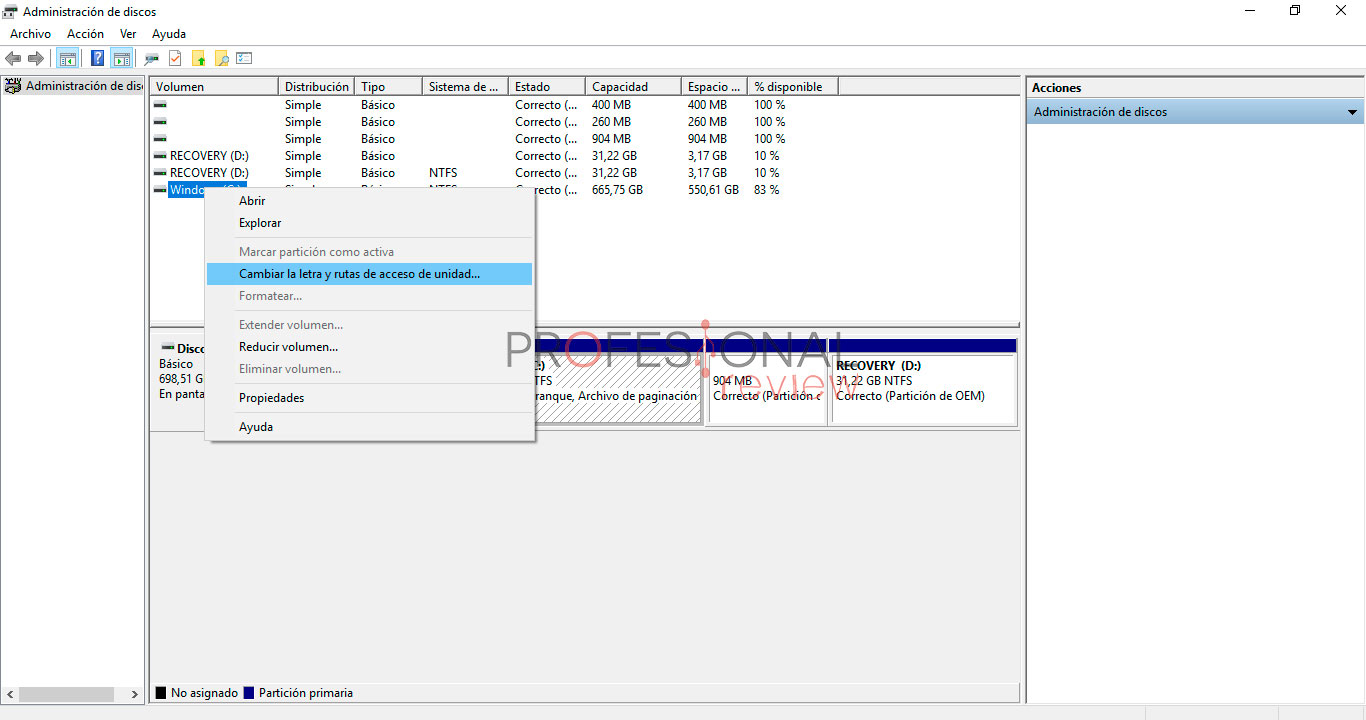This screenshot has width=1366, height=720.
Task: Choose Ayuda at the bottom of the context menu
Action: pos(369,427)
